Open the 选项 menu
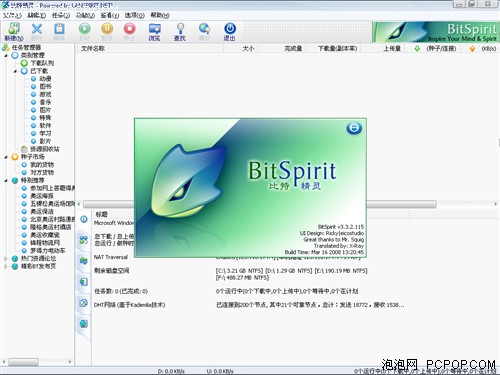This screenshot has width=500, height=375. (x=134, y=15)
